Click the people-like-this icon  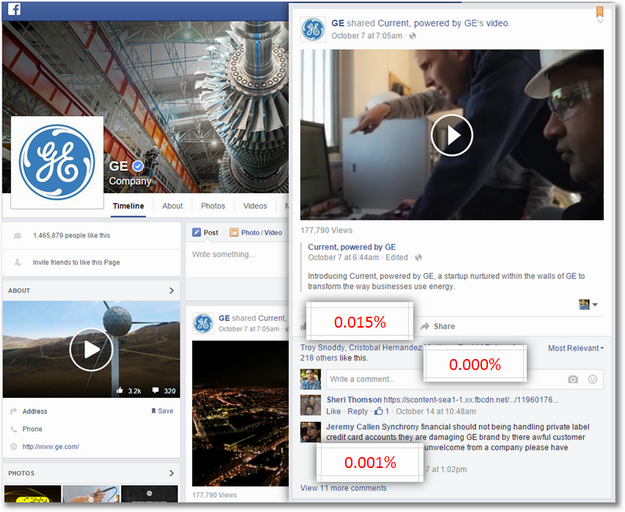point(18,235)
